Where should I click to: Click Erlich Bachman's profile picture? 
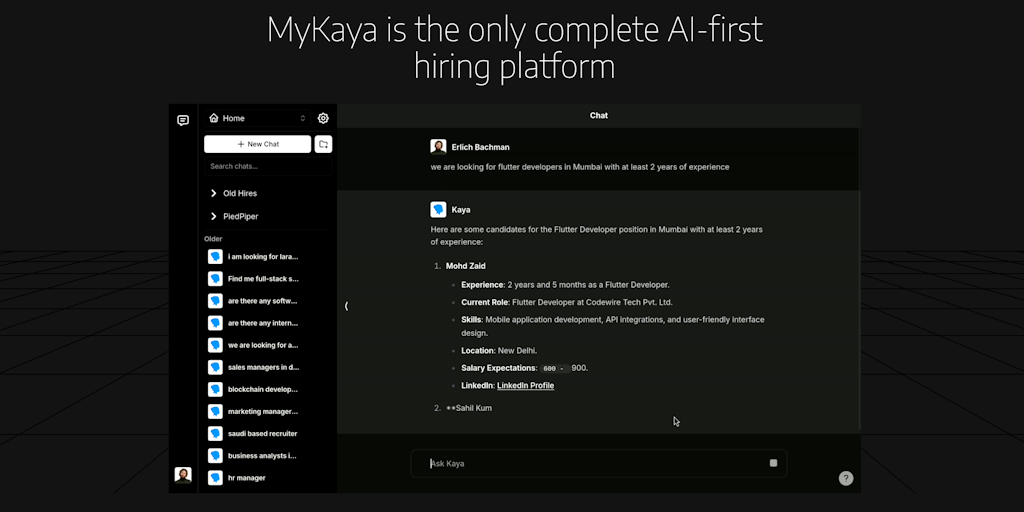coord(438,146)
